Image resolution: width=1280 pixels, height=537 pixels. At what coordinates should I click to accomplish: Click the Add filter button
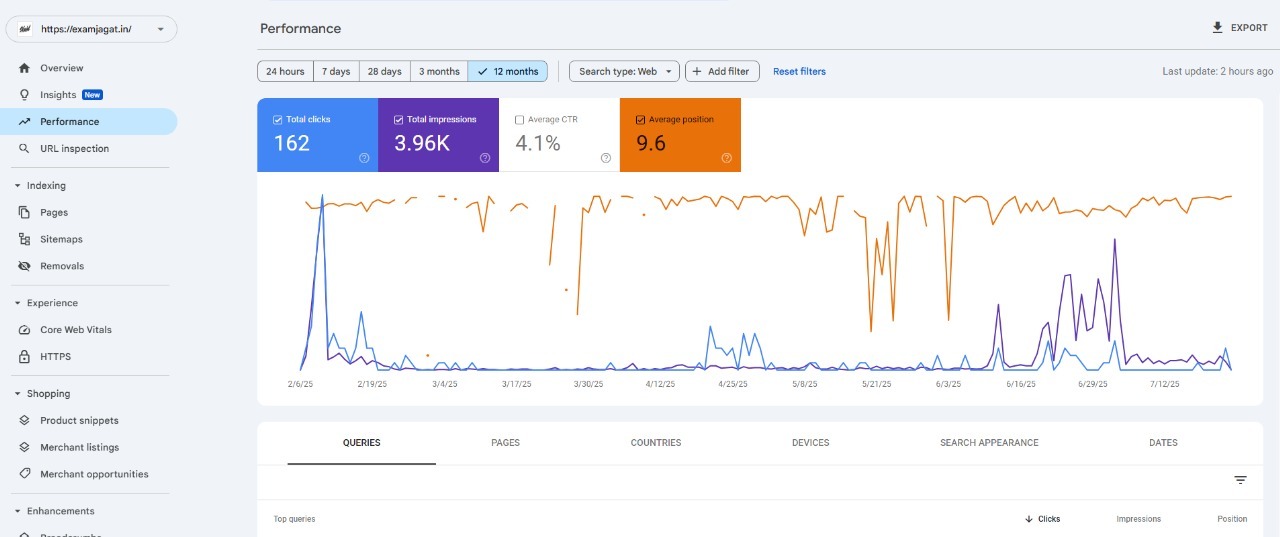tap(722, 72)
